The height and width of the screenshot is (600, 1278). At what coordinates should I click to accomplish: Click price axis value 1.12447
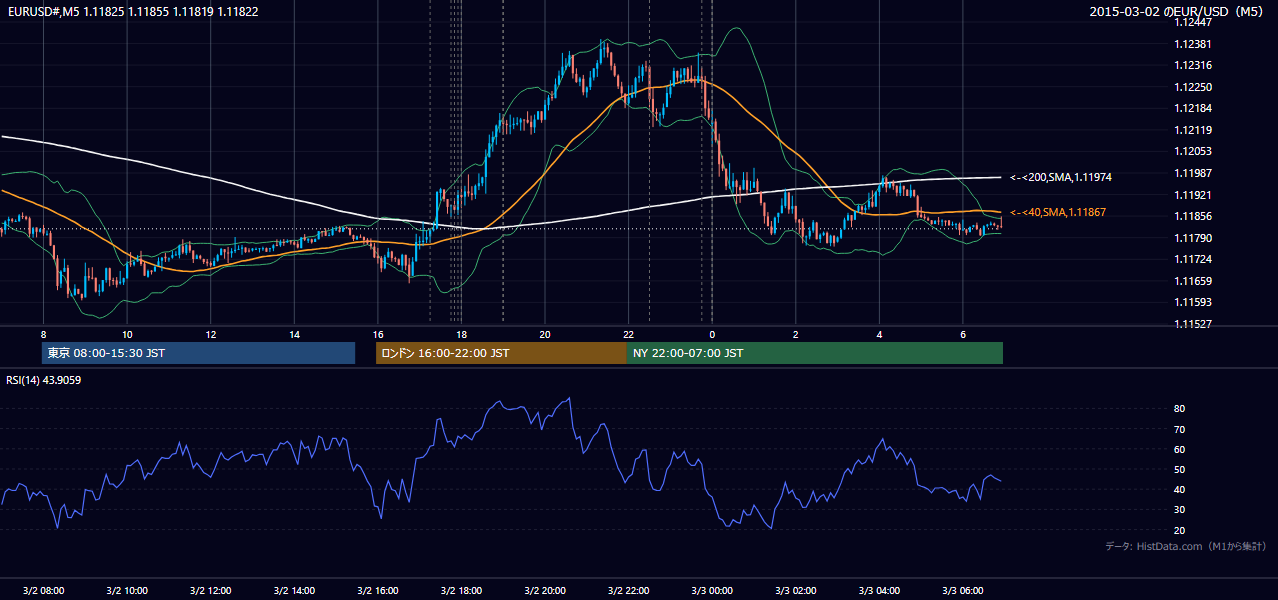pyautogui.click(x=1192, y=22)
